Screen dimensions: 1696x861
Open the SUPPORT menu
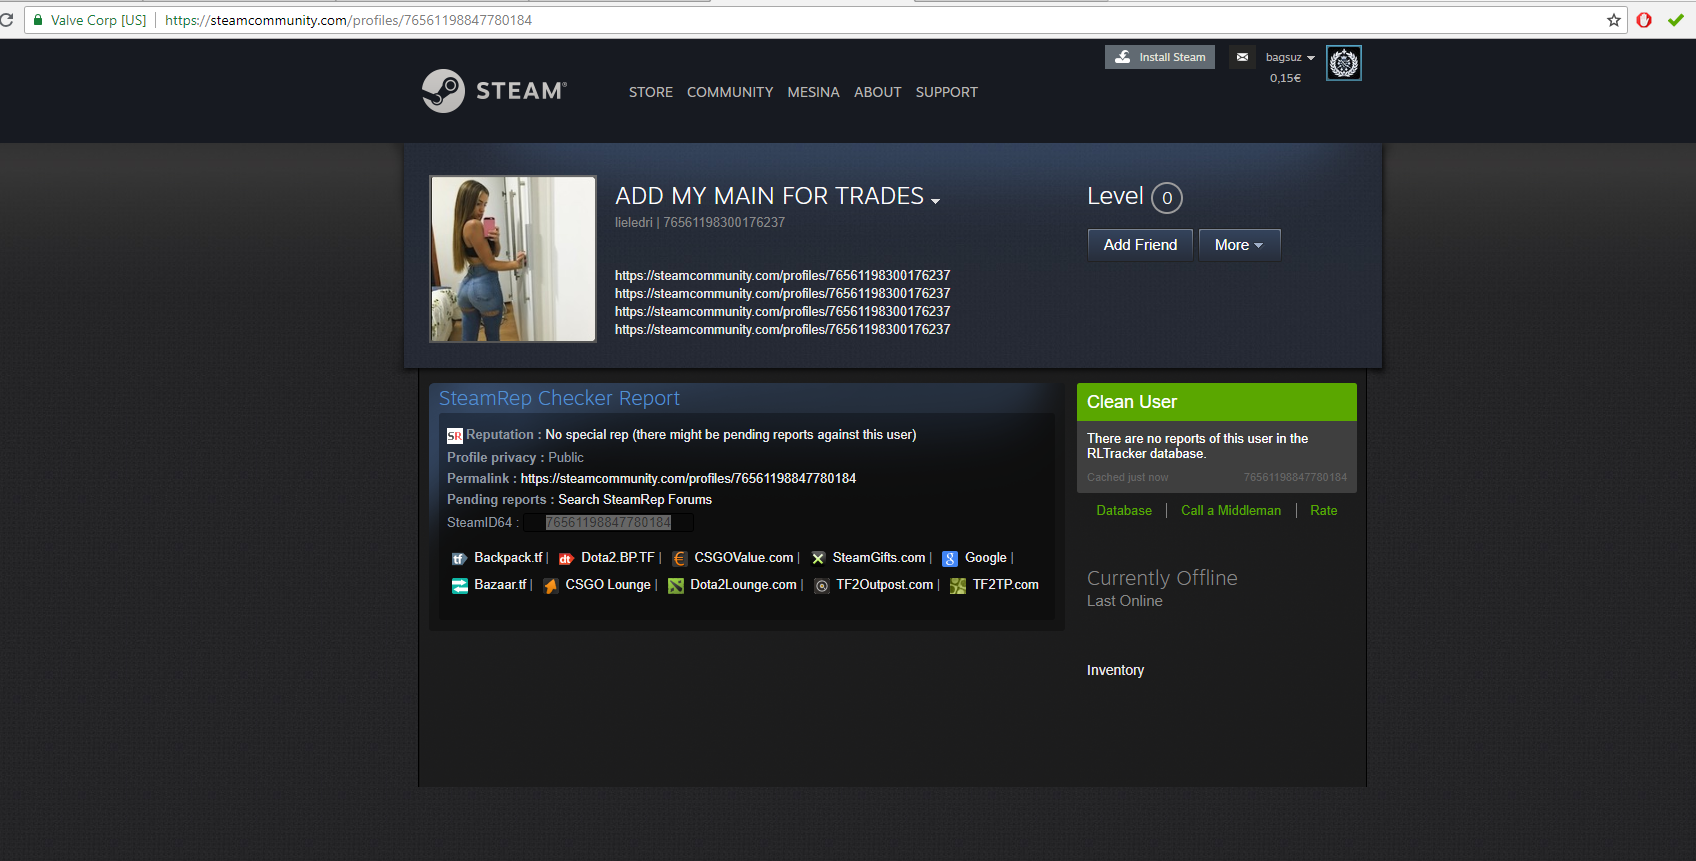pyautogui.click(x=947, y=92)
